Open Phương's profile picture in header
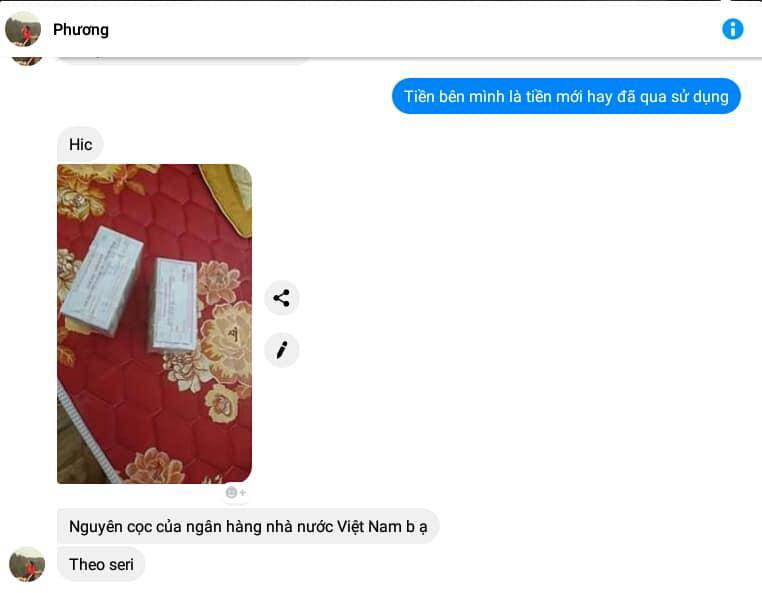Screen dimensions: 762x593 pyautogui.click(x=23, y=29)
